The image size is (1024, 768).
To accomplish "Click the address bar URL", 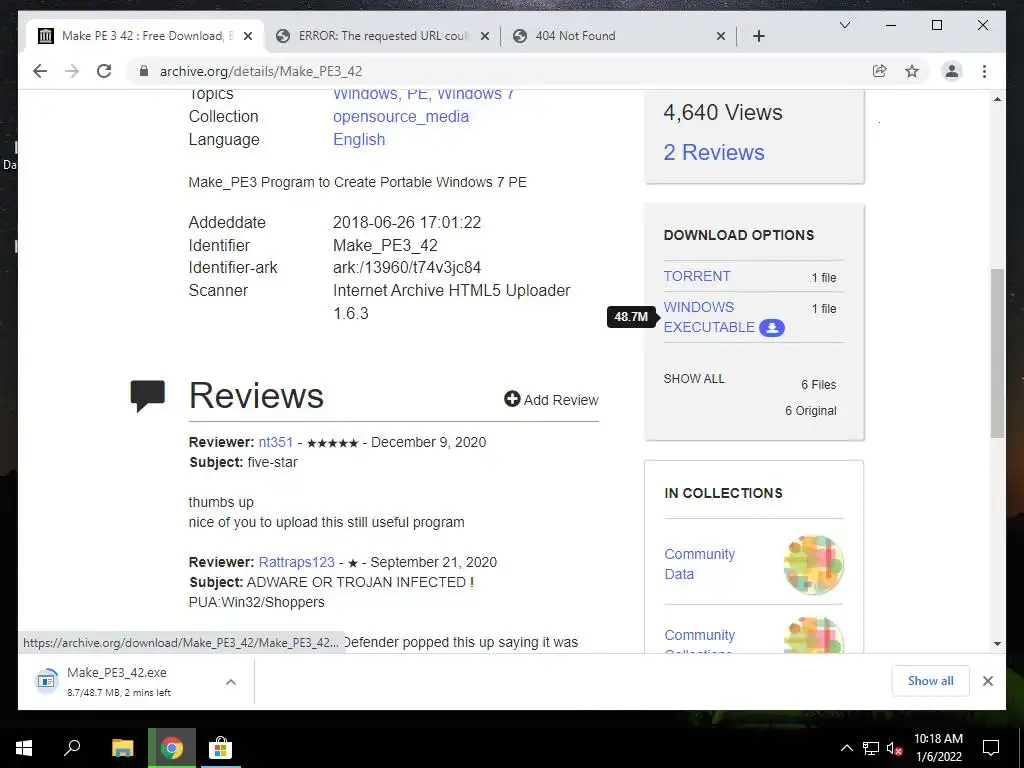I will 261,71.
